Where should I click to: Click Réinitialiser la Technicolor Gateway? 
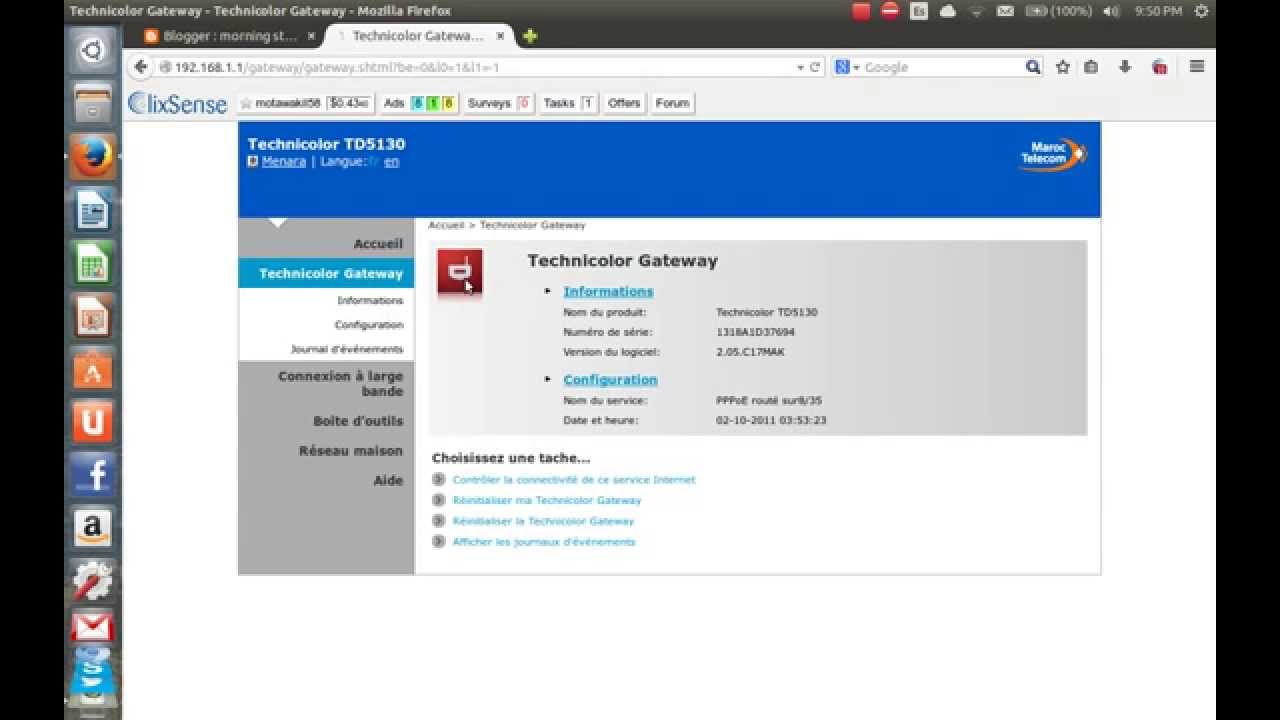[543, 521]
